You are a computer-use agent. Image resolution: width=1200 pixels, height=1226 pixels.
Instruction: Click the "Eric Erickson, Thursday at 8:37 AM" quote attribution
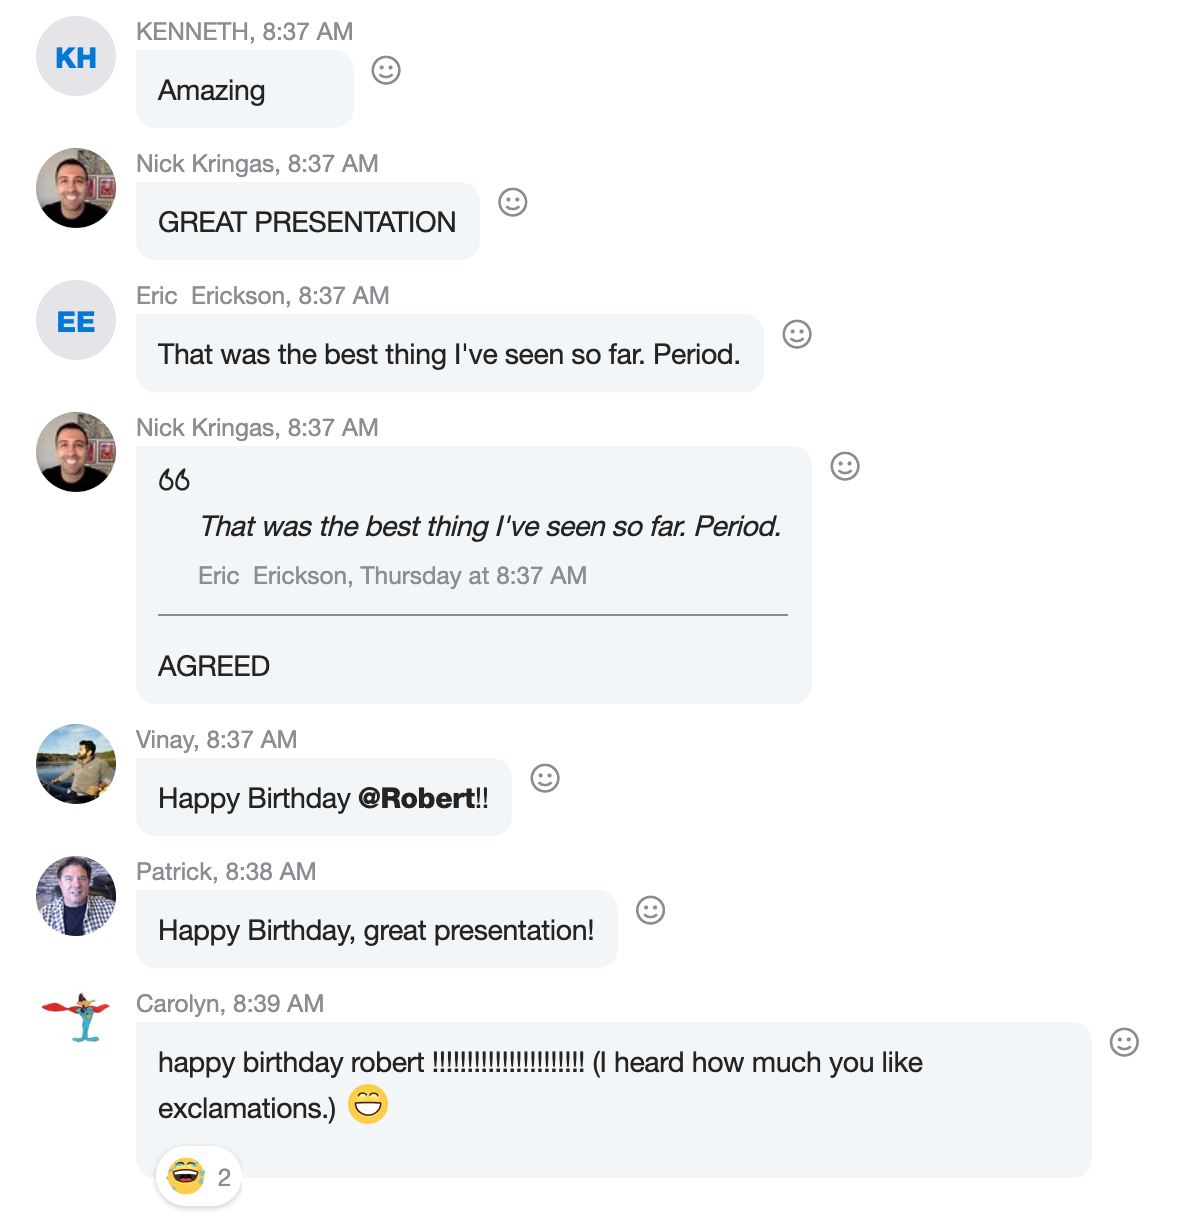click(x=392, y=576)
